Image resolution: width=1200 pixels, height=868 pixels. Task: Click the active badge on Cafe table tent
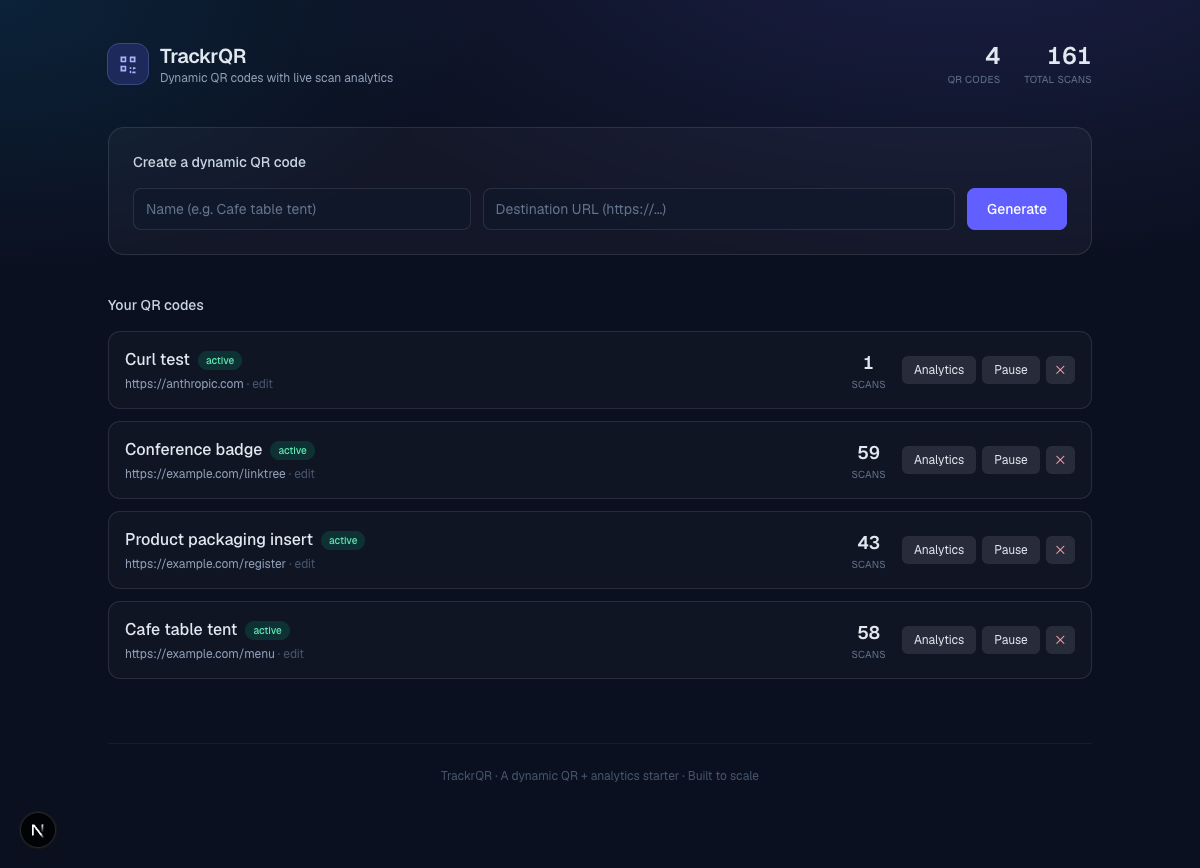(267, 630)
